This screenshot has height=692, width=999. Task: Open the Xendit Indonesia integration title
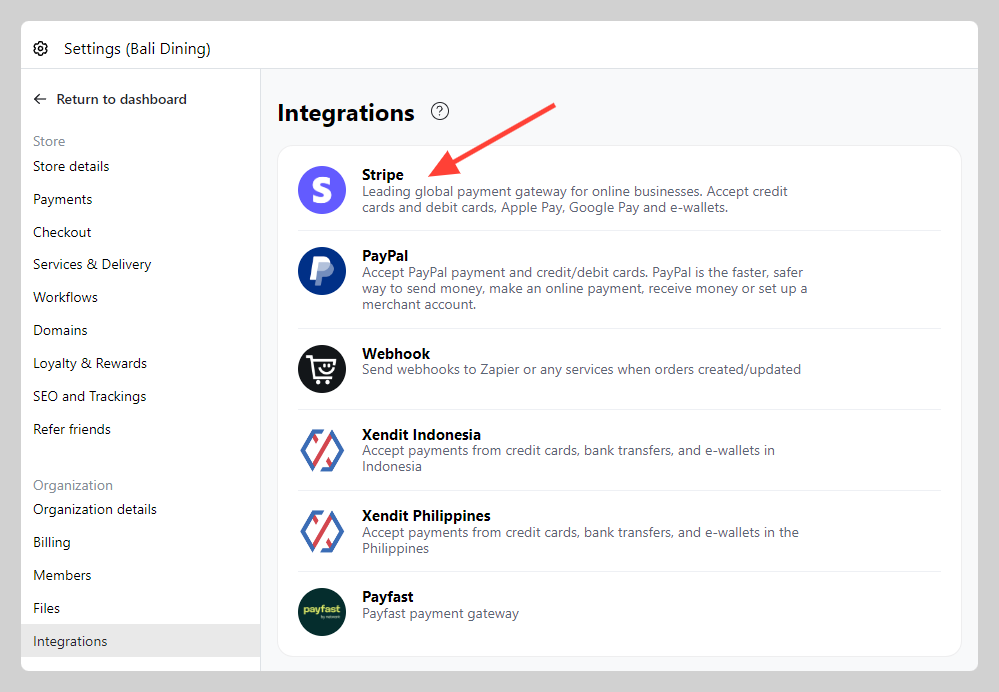(421, 435)
